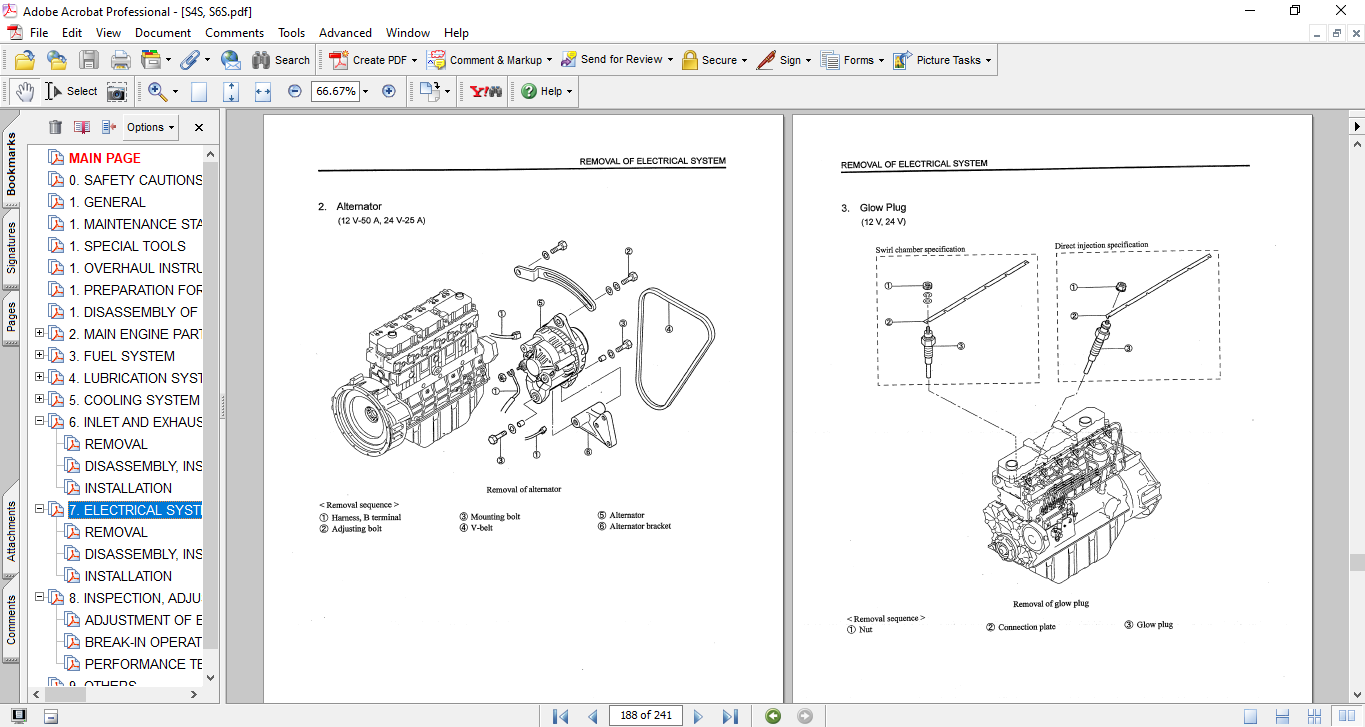Screen dimensions: 1365x727
Task: Go to last page of document
Action: (730, 715)
